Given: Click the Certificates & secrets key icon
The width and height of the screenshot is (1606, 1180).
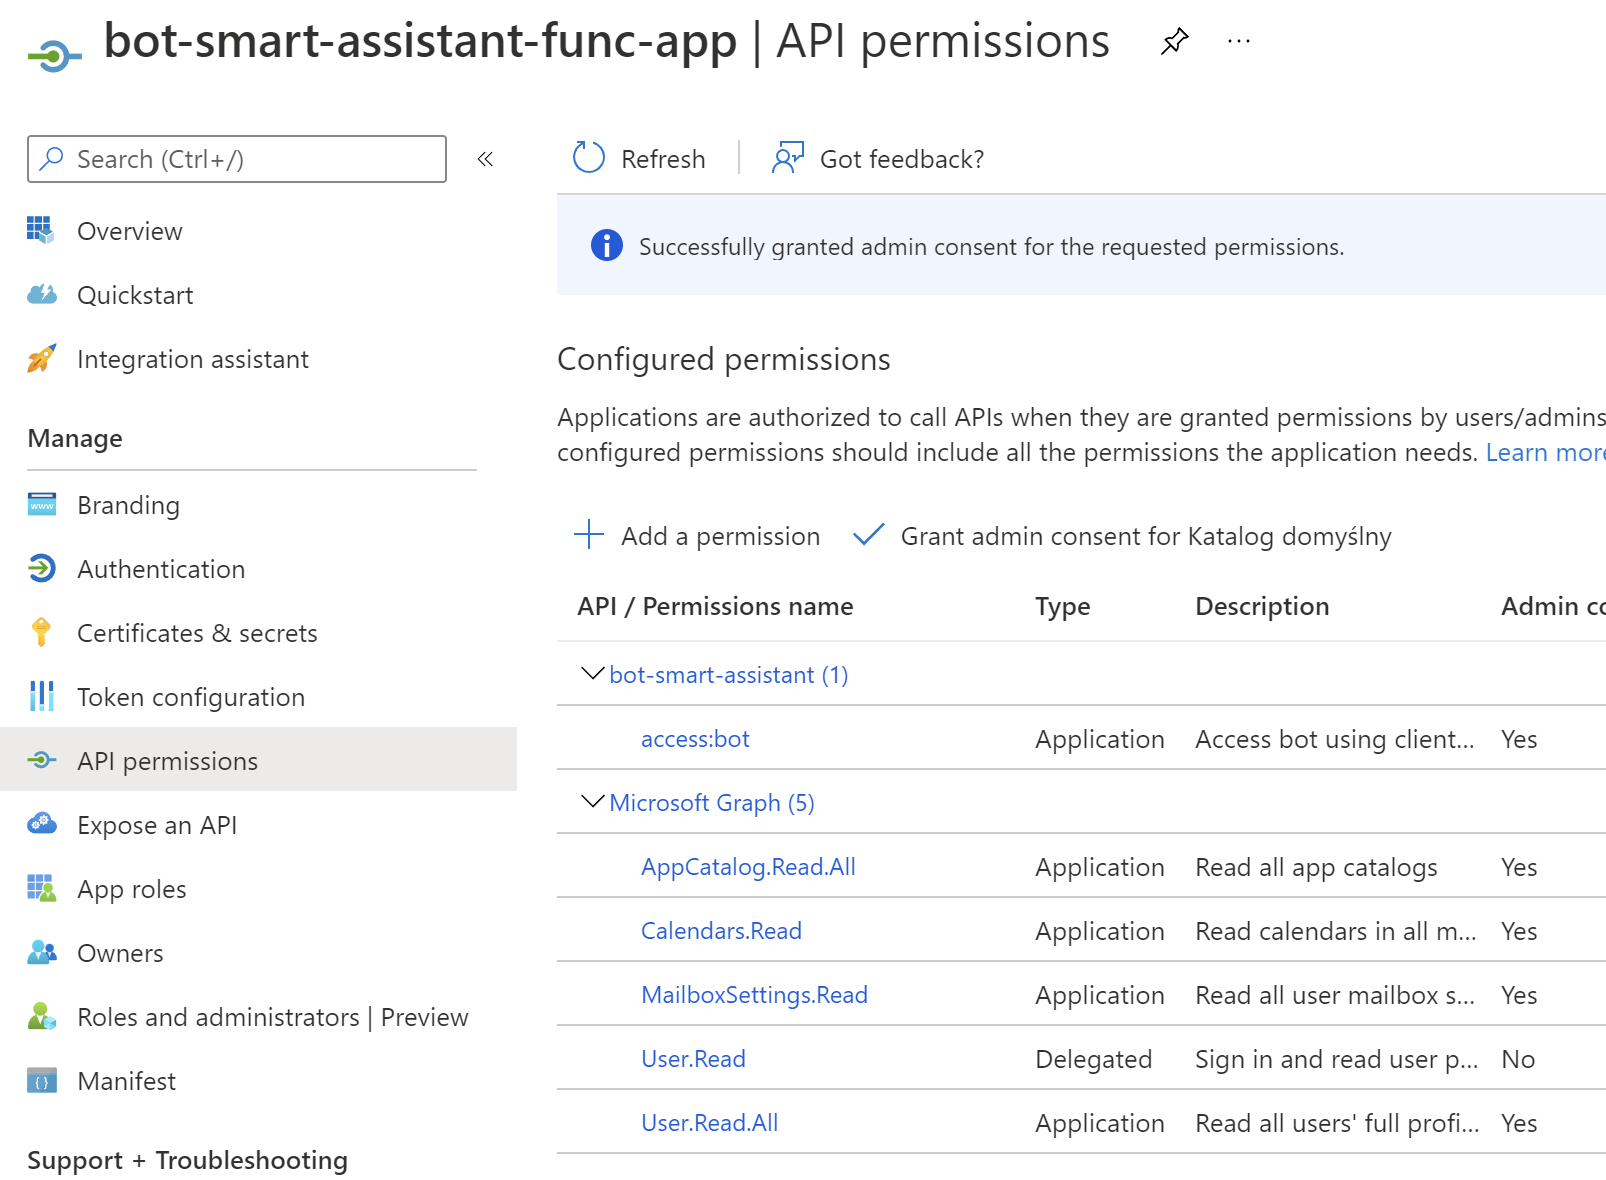Looking at the screenshot, I should pos(41,632).
